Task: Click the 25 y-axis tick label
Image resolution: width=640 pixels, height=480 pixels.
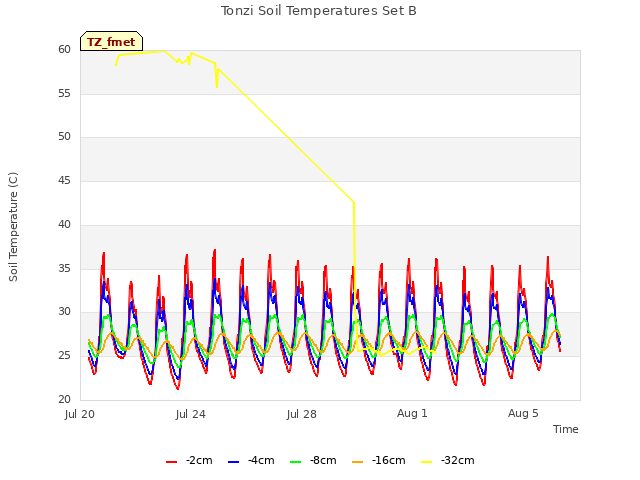Action: click(64, 356)
